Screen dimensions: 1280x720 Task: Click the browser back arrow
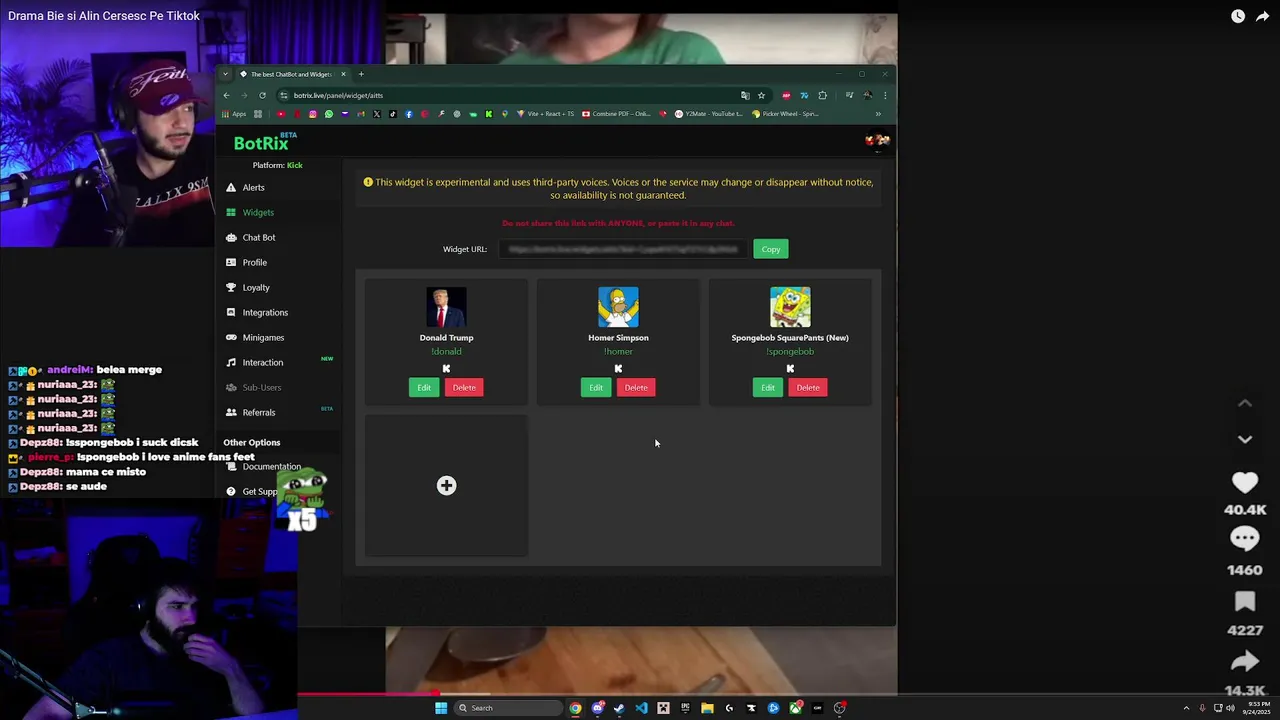tap(226, 95)
